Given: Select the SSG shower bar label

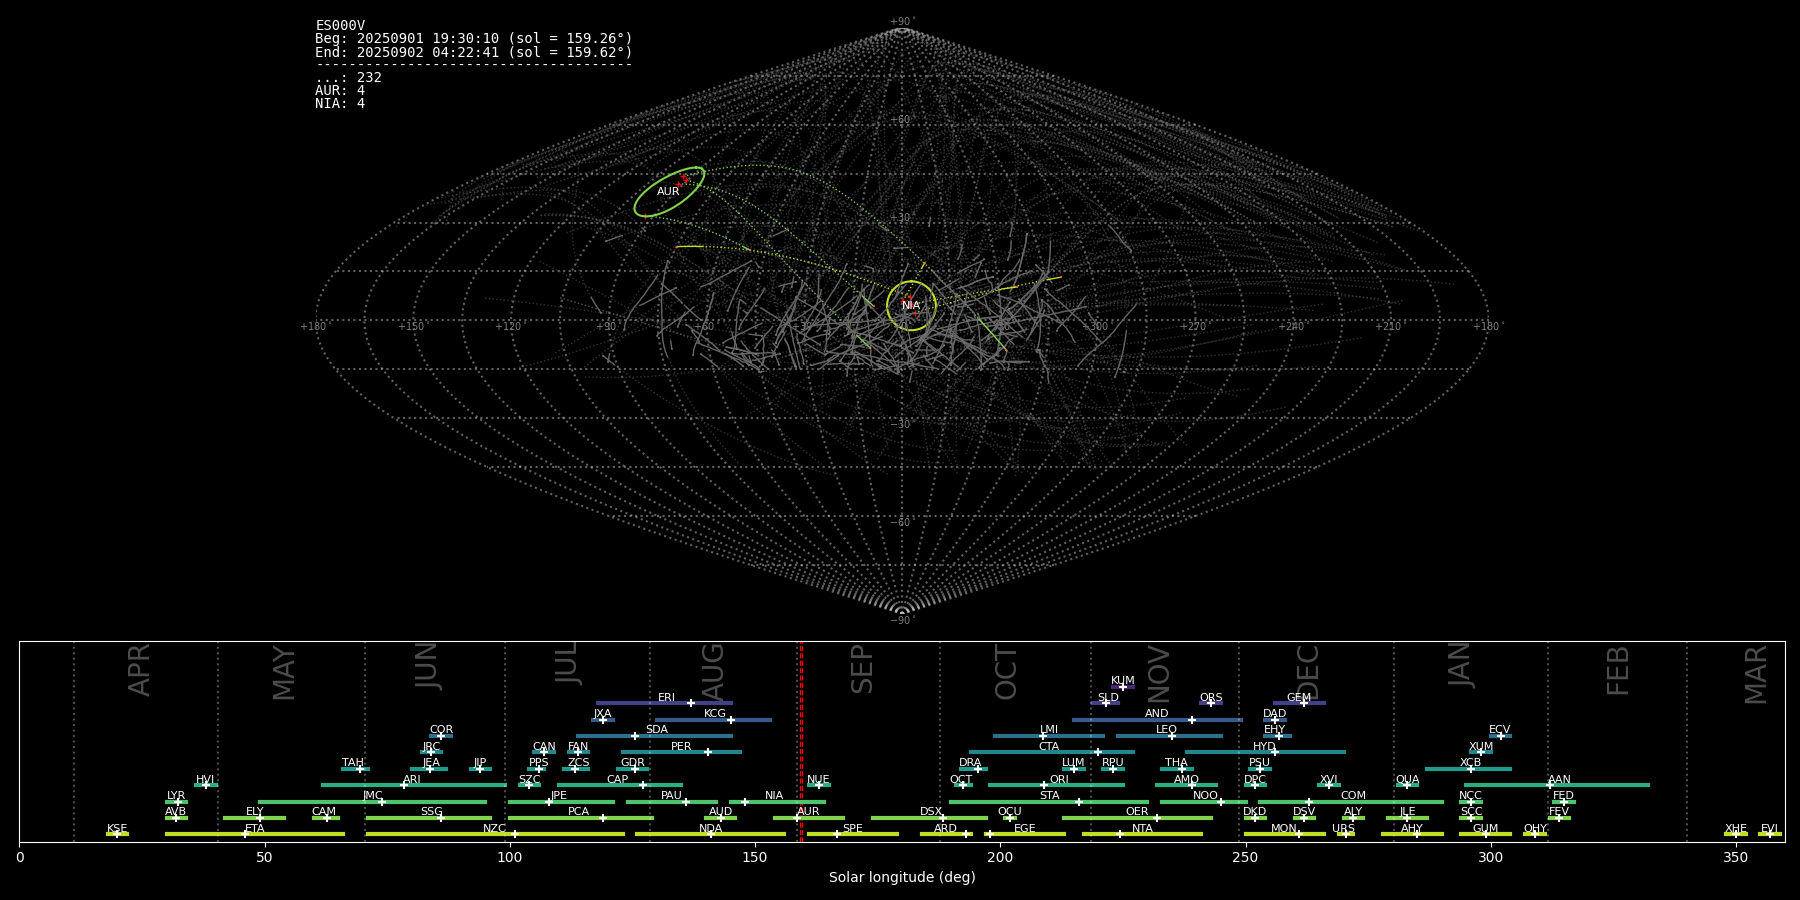Looking at the screenshot, I should pos(431,812).
